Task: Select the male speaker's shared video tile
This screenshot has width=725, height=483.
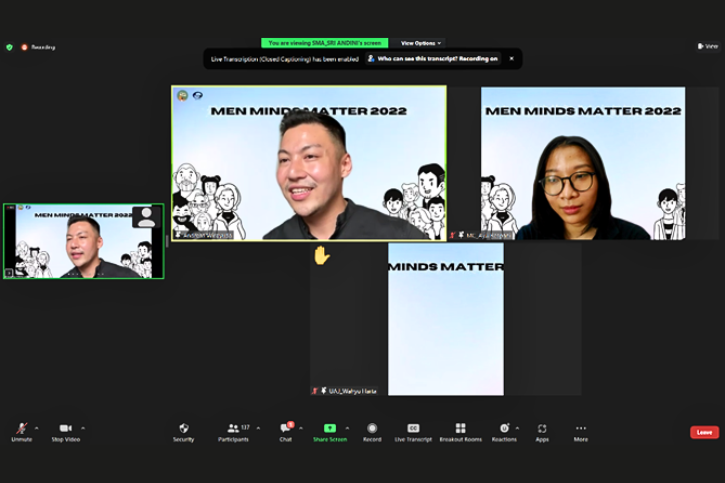Action: 309,163
